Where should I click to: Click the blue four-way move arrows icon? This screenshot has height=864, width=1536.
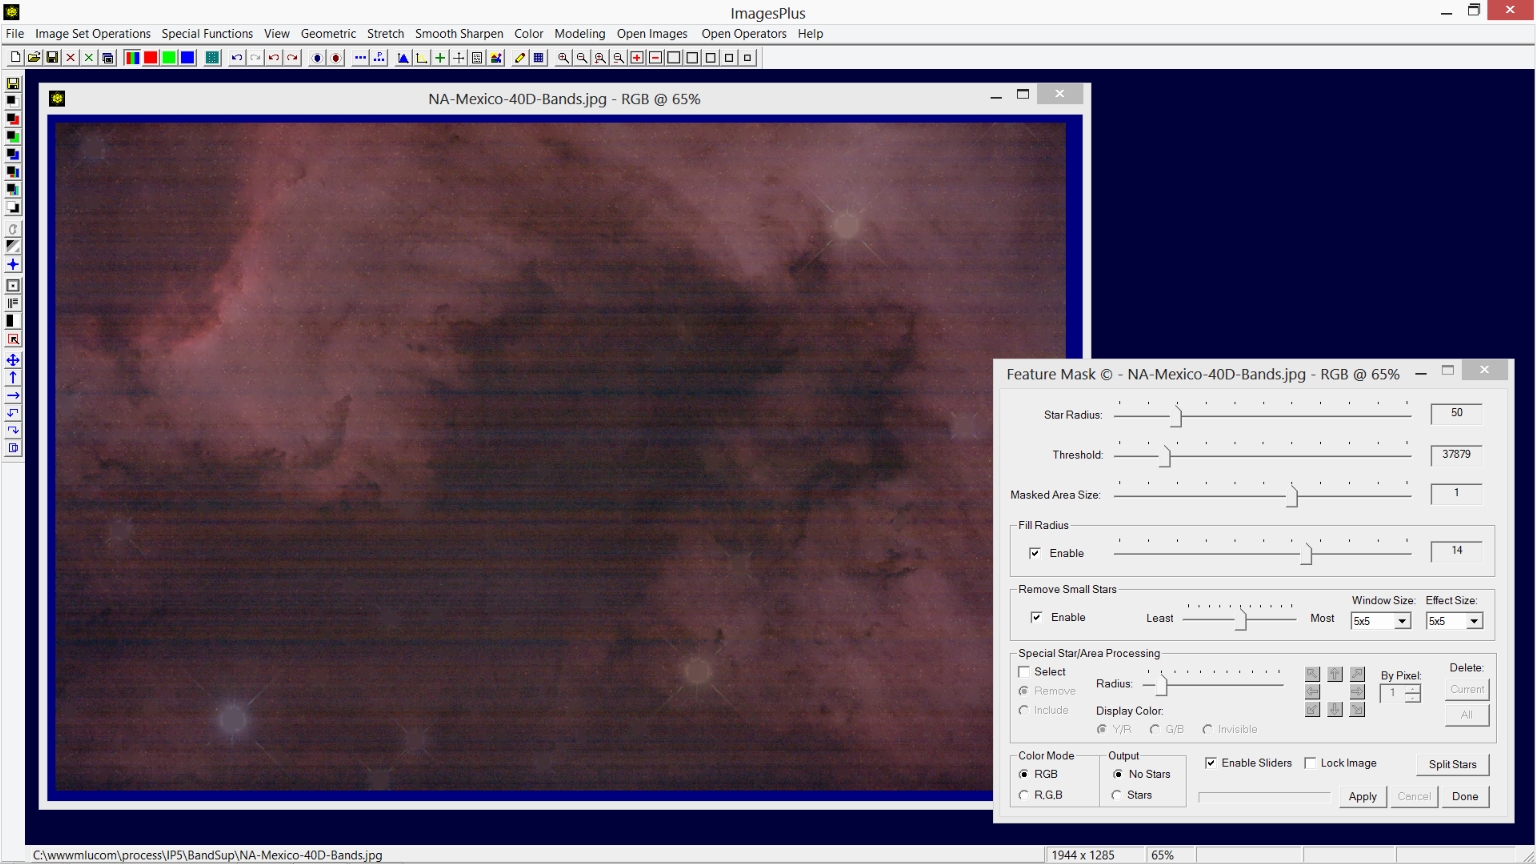pyautogui.click(x=13, y=360)
